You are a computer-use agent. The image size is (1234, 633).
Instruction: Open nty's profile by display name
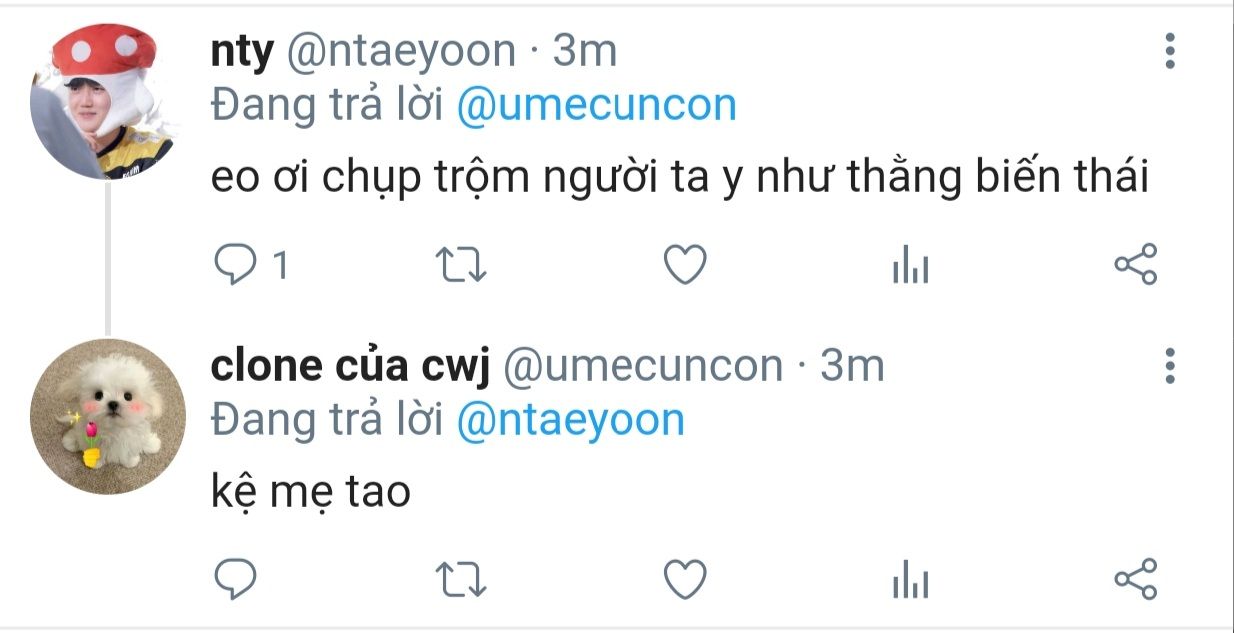pyautogui.click(x=241, y=52)
